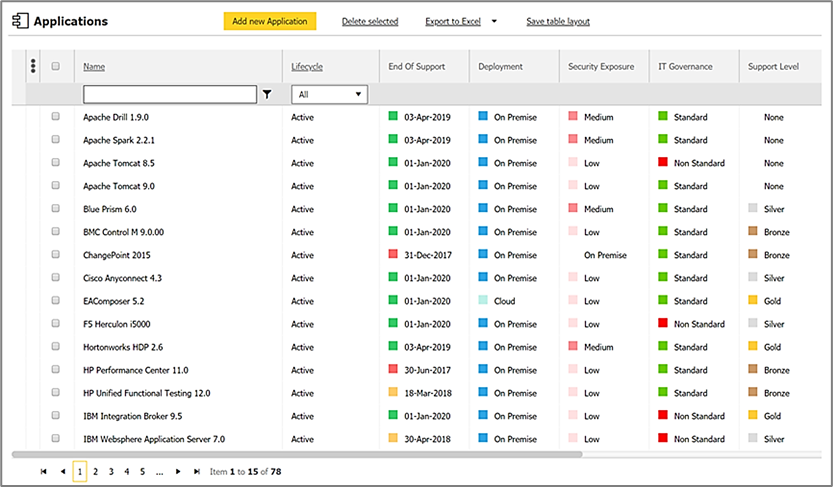Image resolution: width=833 pixels, height=487 pixels.
Task: Click the Name filter text input field
Action: pos(169,94)
